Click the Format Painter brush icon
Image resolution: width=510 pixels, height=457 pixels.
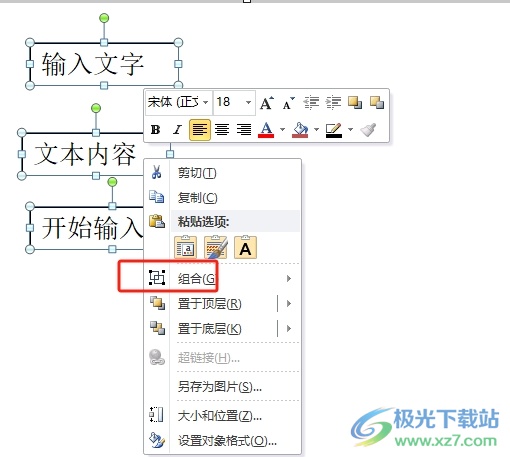coord(368,130)
